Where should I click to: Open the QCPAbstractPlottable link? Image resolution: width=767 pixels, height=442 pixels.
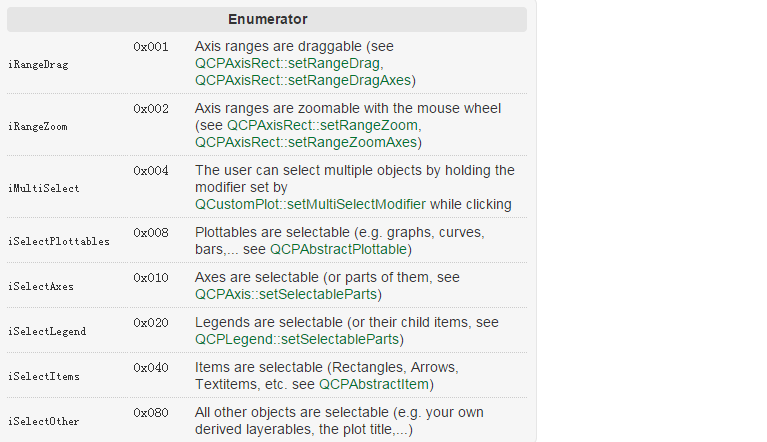[x=338, y=249]
